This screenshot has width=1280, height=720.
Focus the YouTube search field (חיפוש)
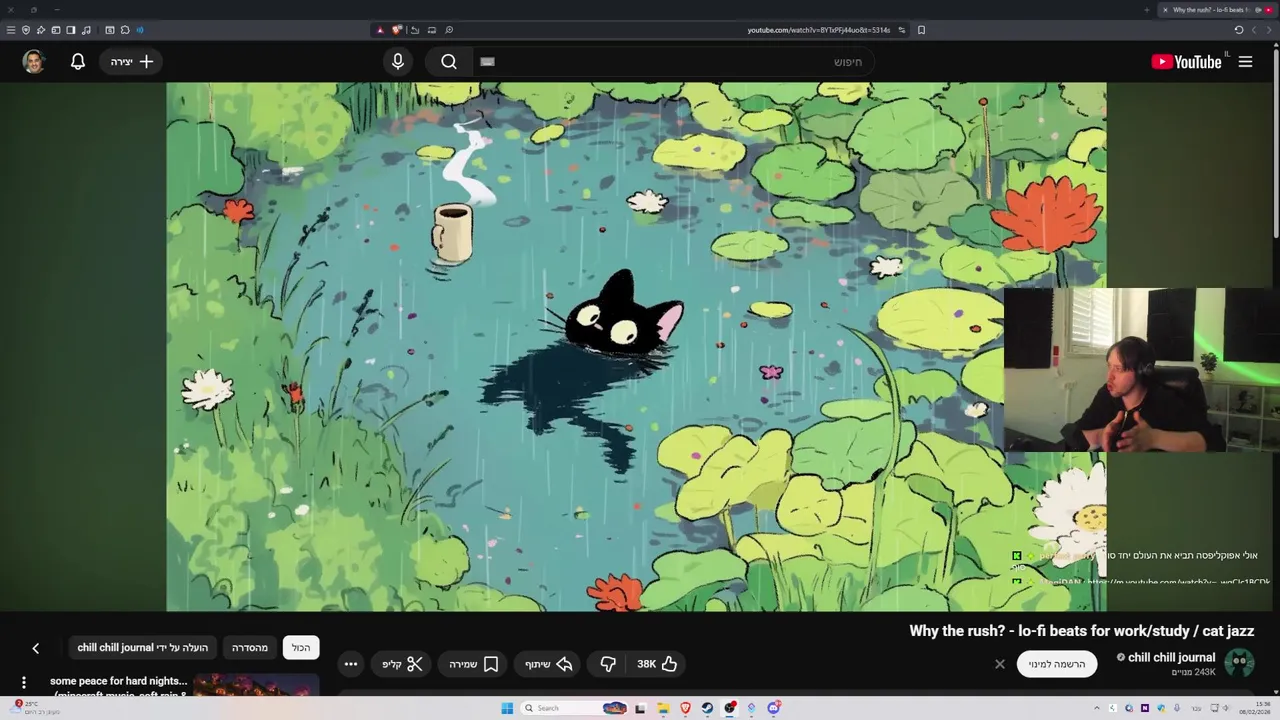675,62
